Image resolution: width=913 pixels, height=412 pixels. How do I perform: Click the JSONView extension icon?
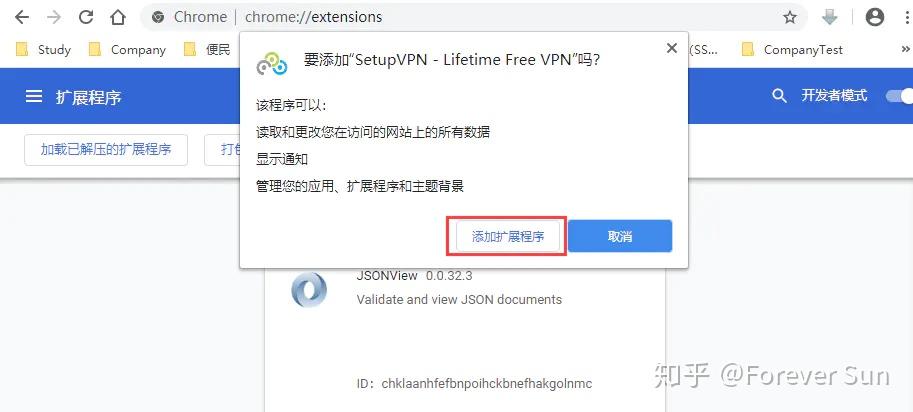coord(309,290)
